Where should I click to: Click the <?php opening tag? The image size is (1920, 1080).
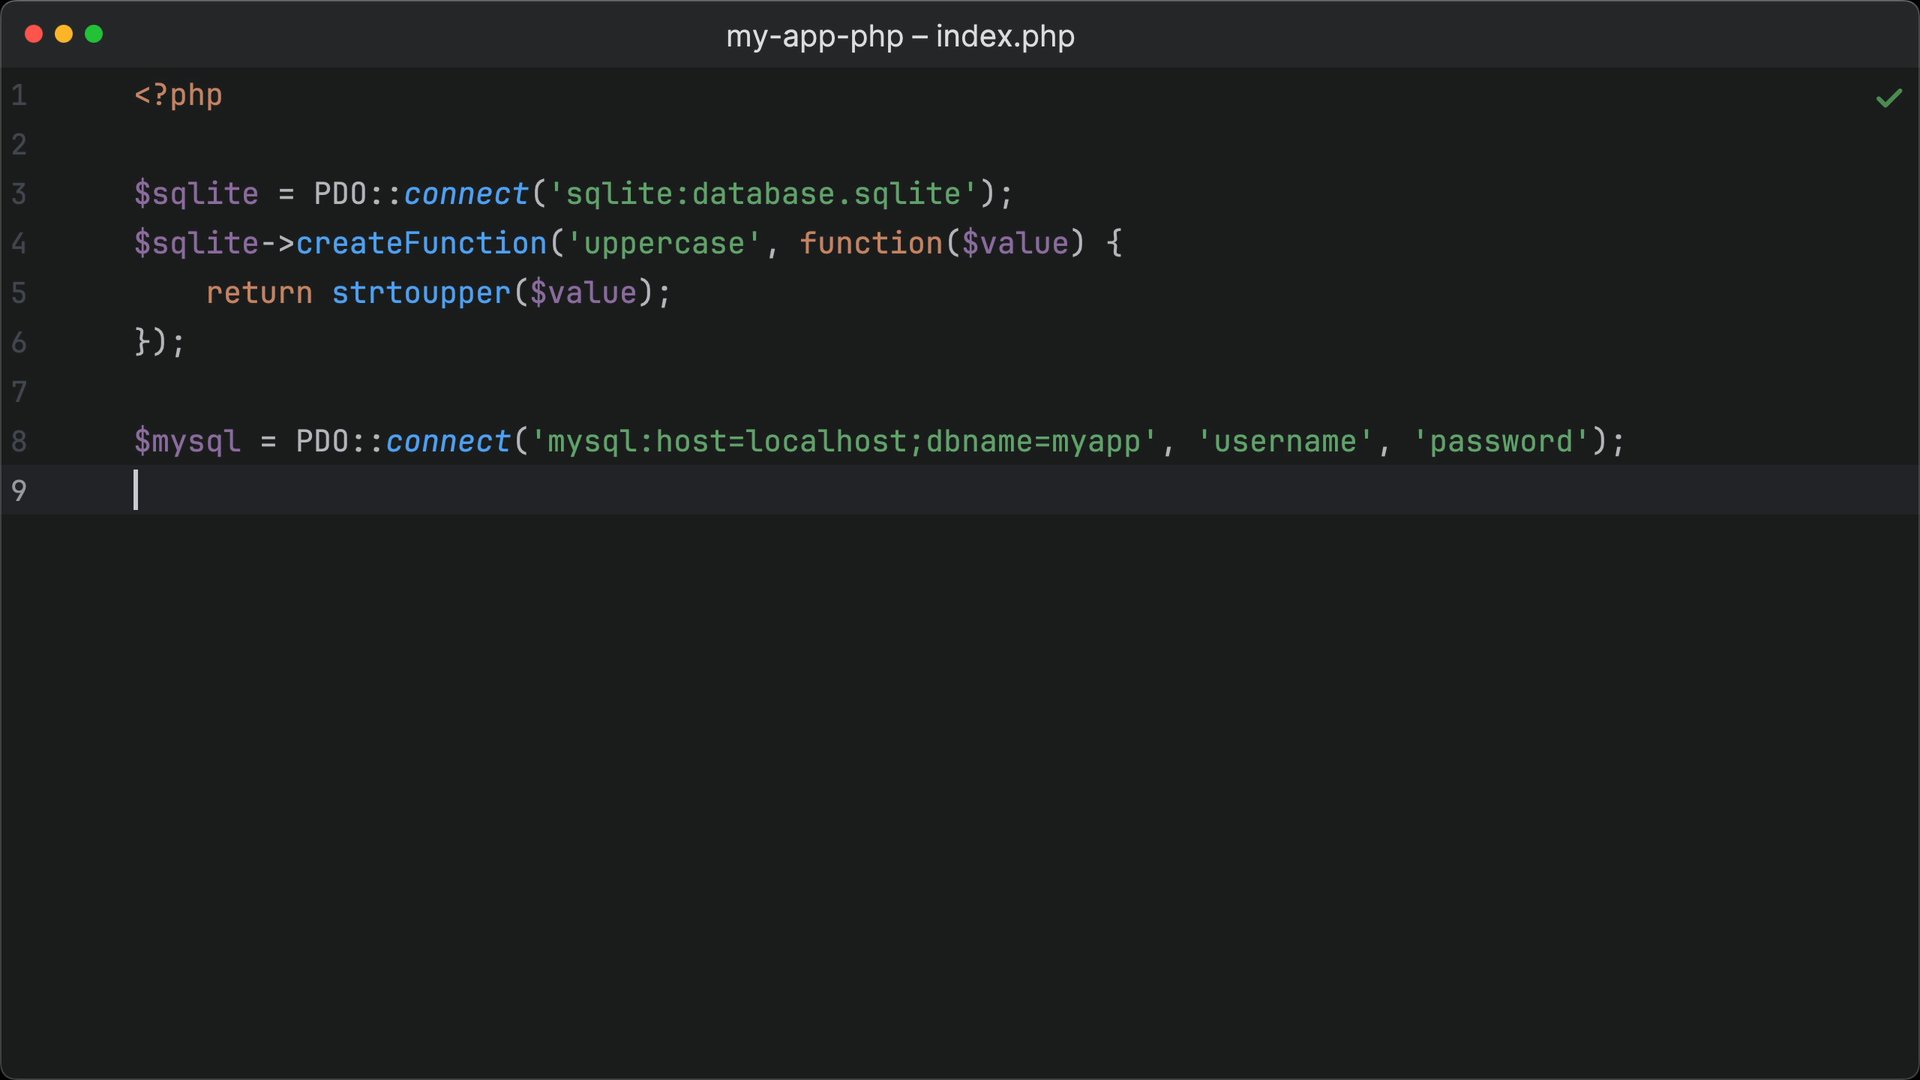point(178,95)
